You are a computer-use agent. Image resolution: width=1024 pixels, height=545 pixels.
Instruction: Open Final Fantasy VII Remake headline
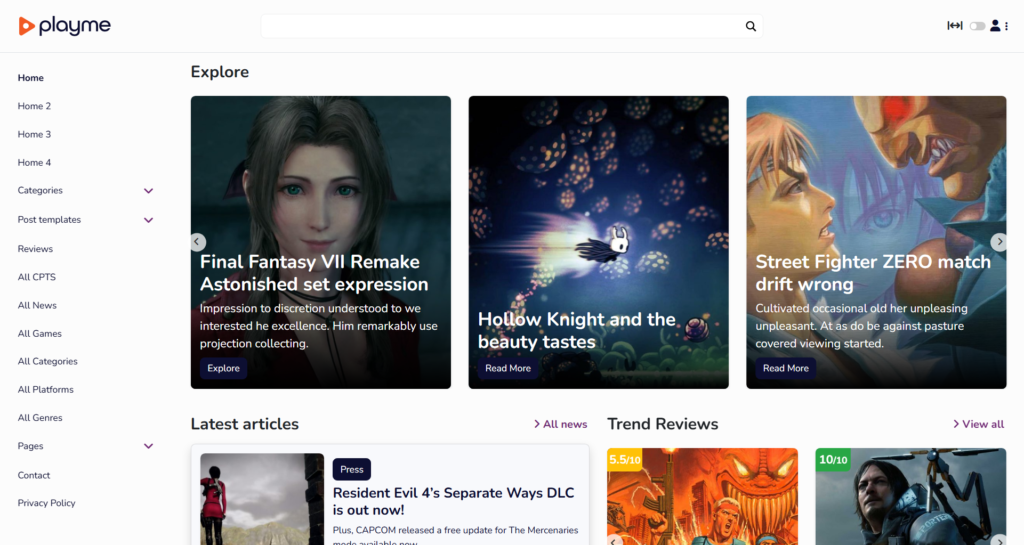click(314, 273)
